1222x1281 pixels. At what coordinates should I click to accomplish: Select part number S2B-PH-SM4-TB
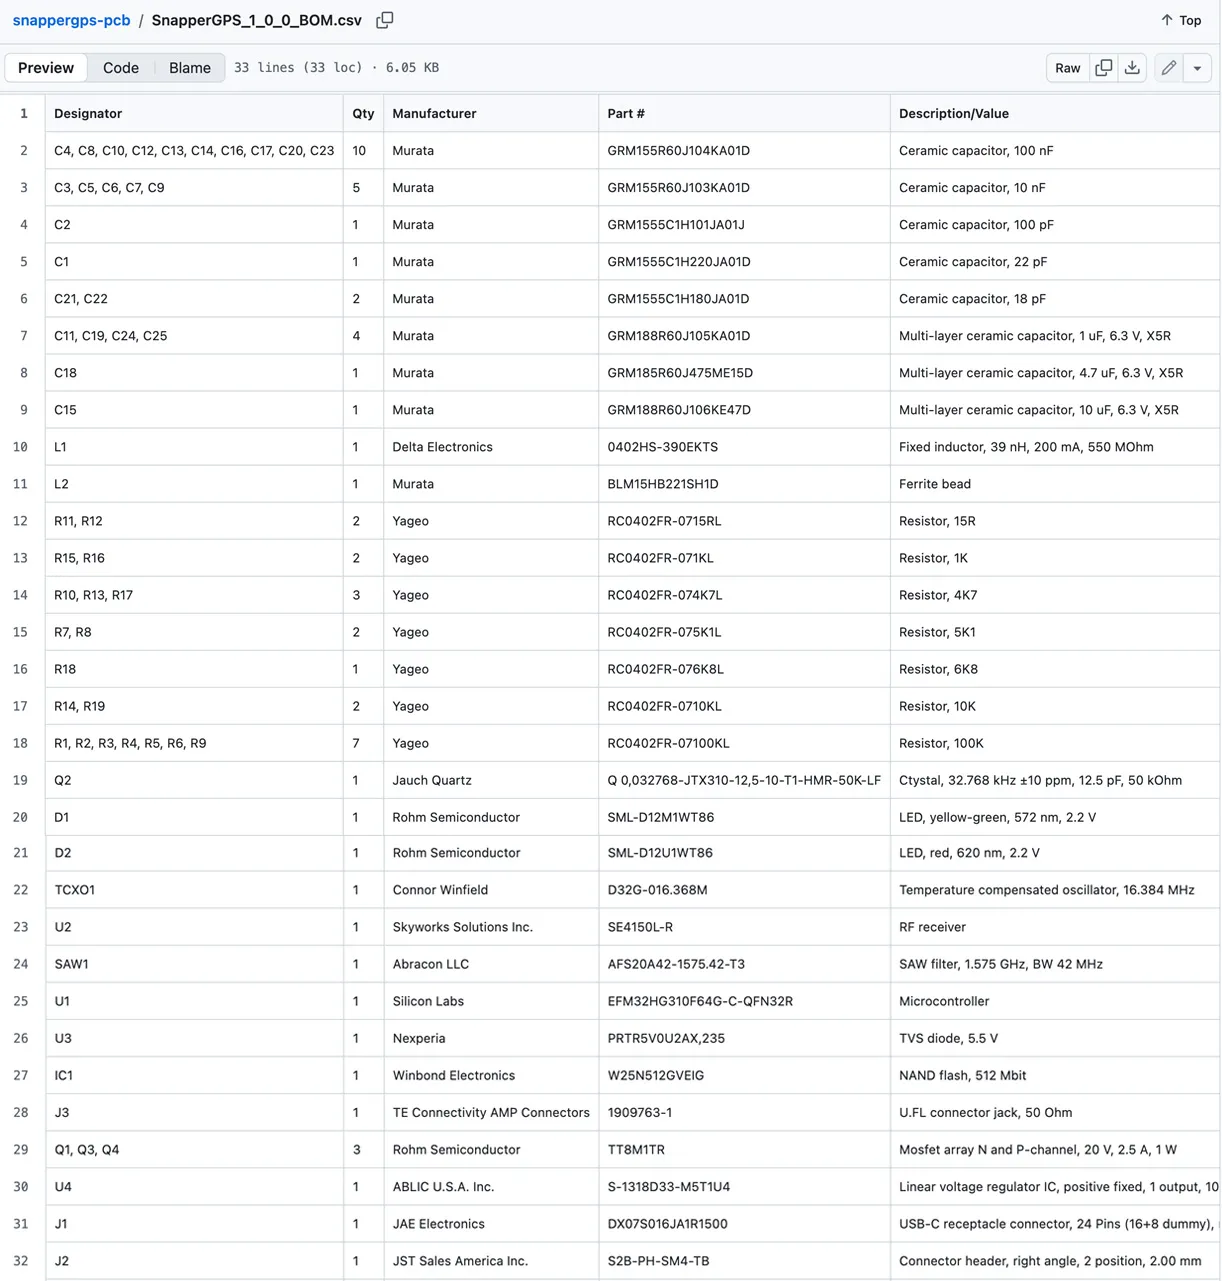[658, 1261]
